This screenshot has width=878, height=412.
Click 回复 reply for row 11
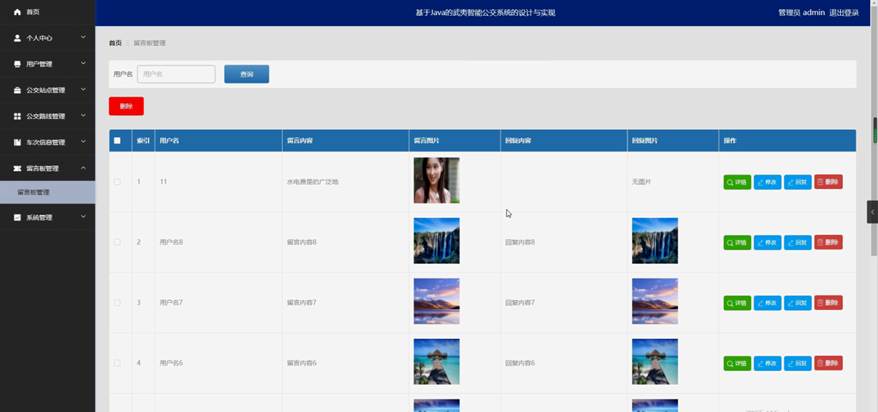pyautogui.click(x=797, y=182)
